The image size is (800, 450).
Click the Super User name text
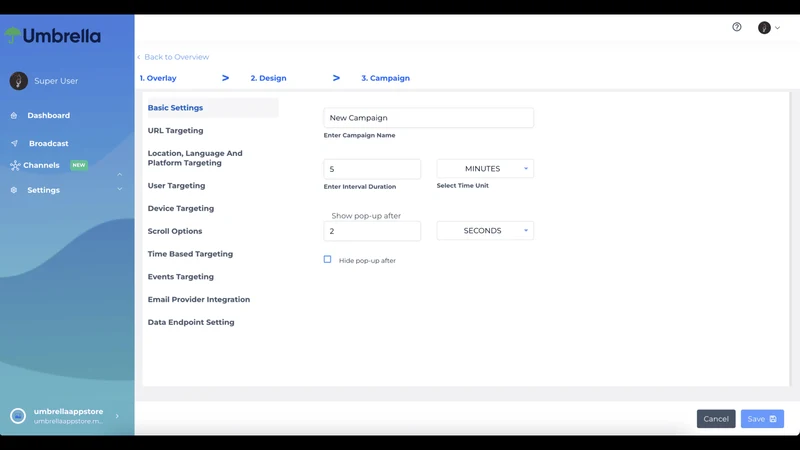click(x=56, y=81)
